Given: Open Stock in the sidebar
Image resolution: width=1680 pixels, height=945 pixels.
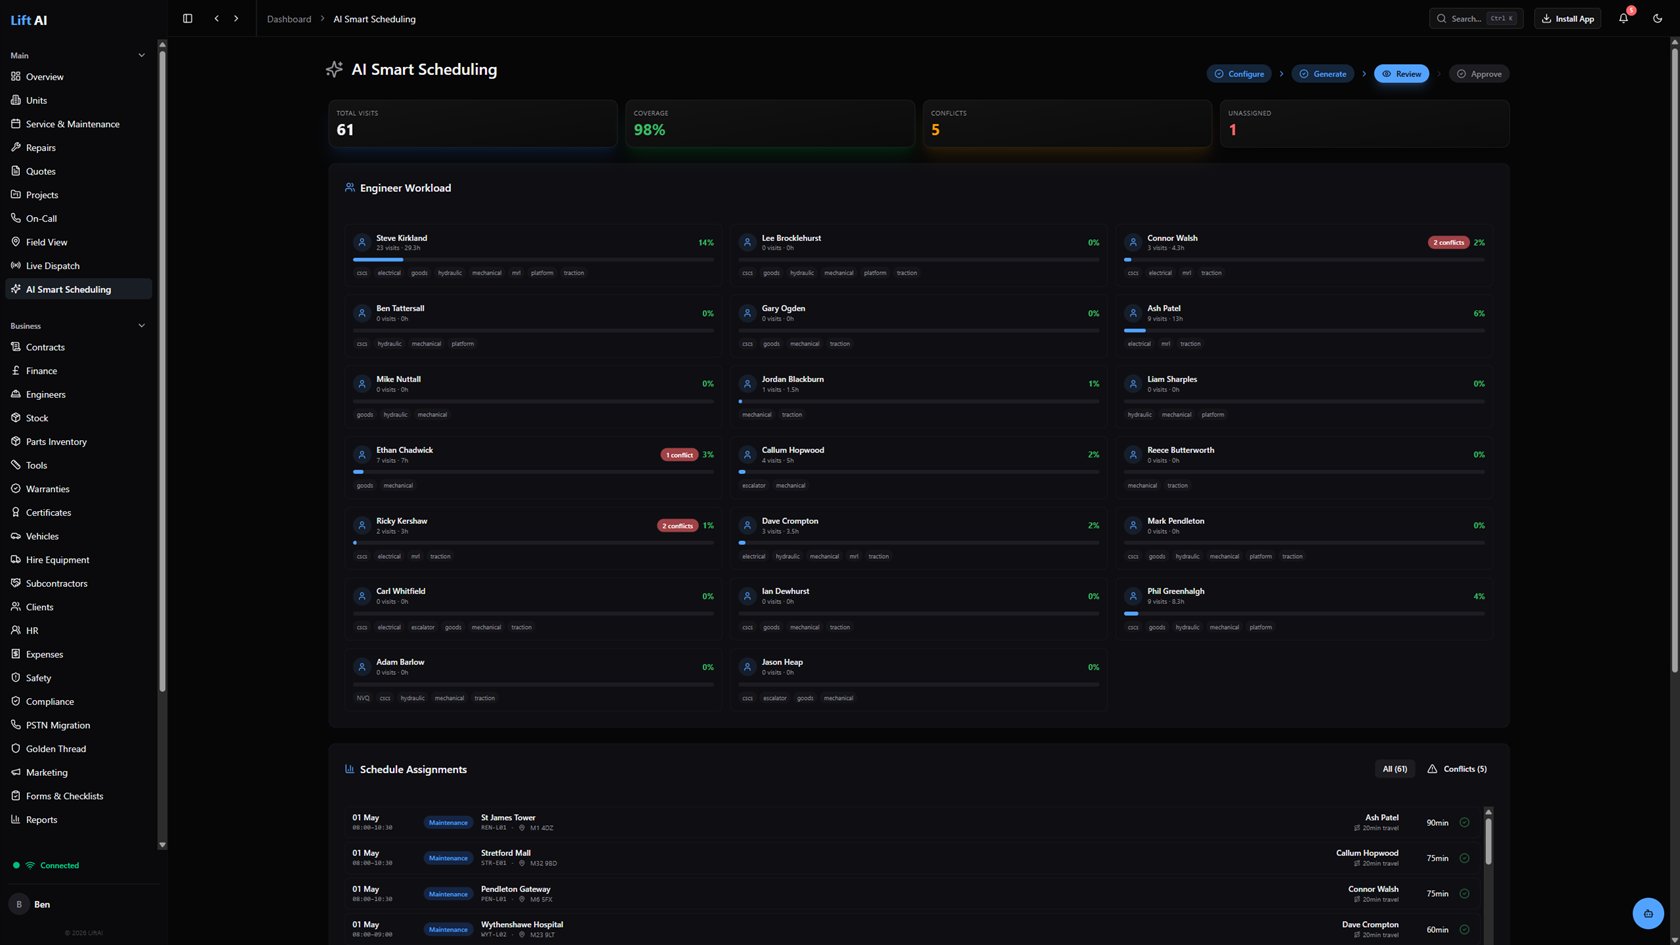Looking at the screenshot, I should (79, 418).
